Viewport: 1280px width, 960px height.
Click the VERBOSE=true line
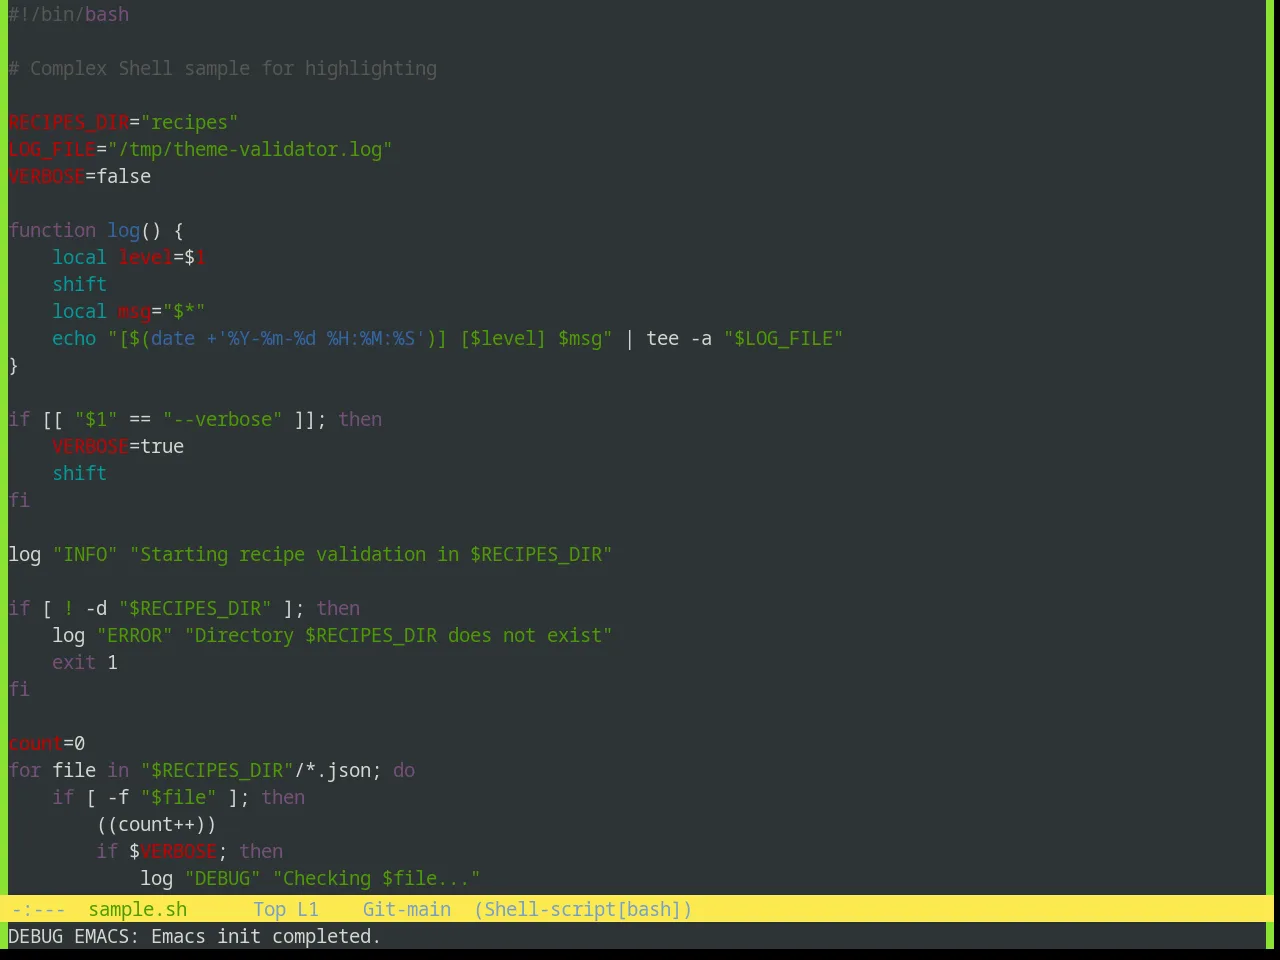pos(118,446)
